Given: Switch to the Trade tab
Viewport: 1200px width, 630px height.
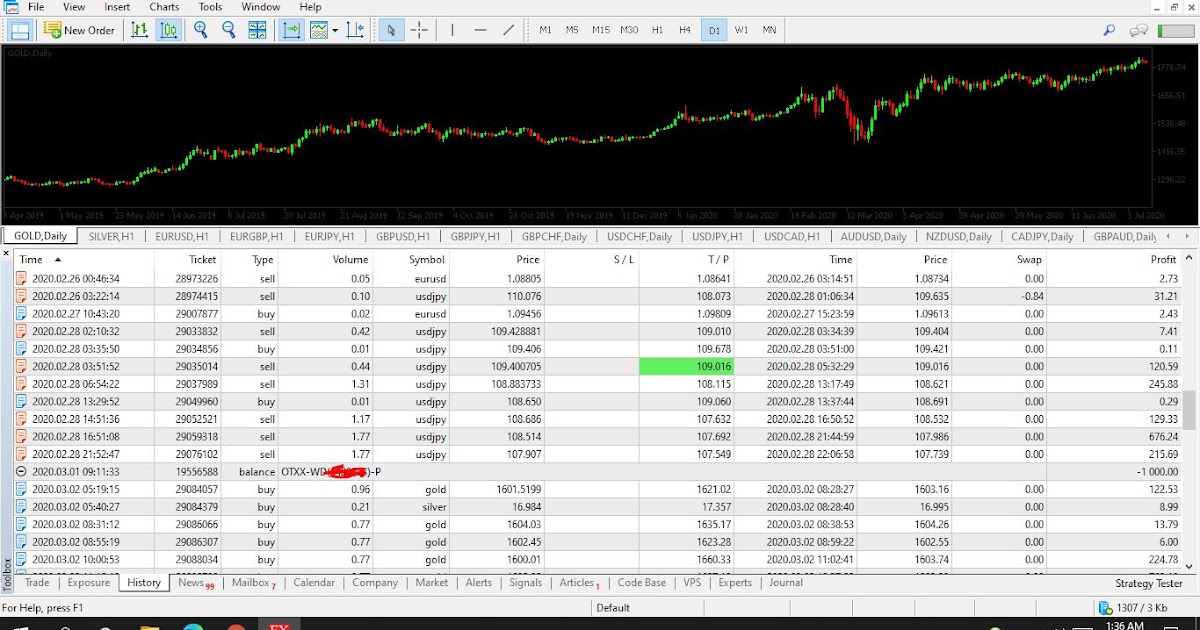Looking at the screenshot, I should (36, 582).
